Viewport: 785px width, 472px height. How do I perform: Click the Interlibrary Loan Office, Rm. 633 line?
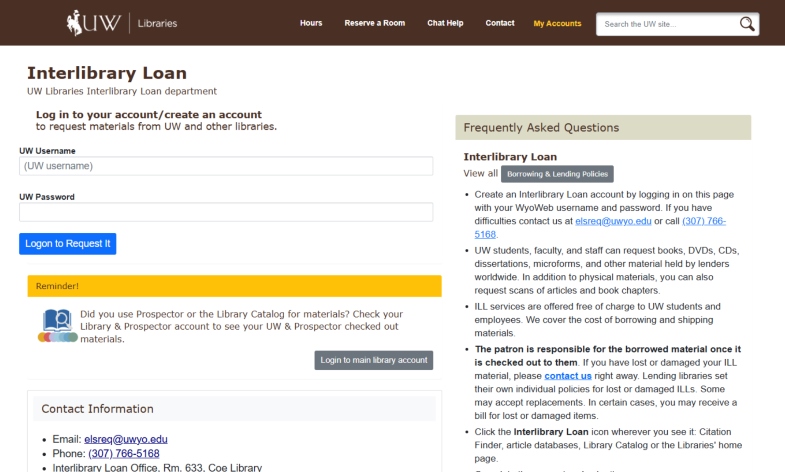tap(157, 467)
